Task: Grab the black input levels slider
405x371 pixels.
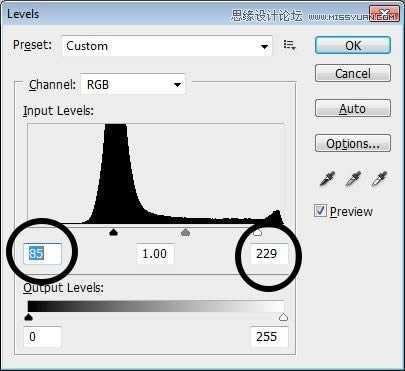Action: pyautogui.click(x=114, y=232)
